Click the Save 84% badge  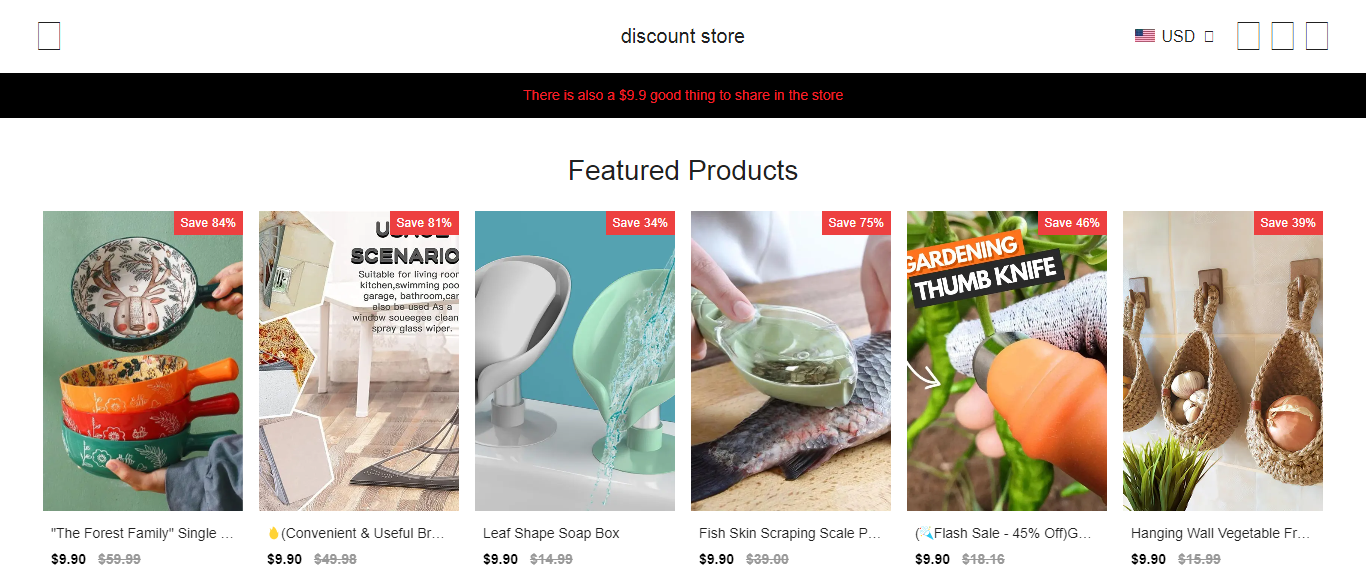point(208,223)
